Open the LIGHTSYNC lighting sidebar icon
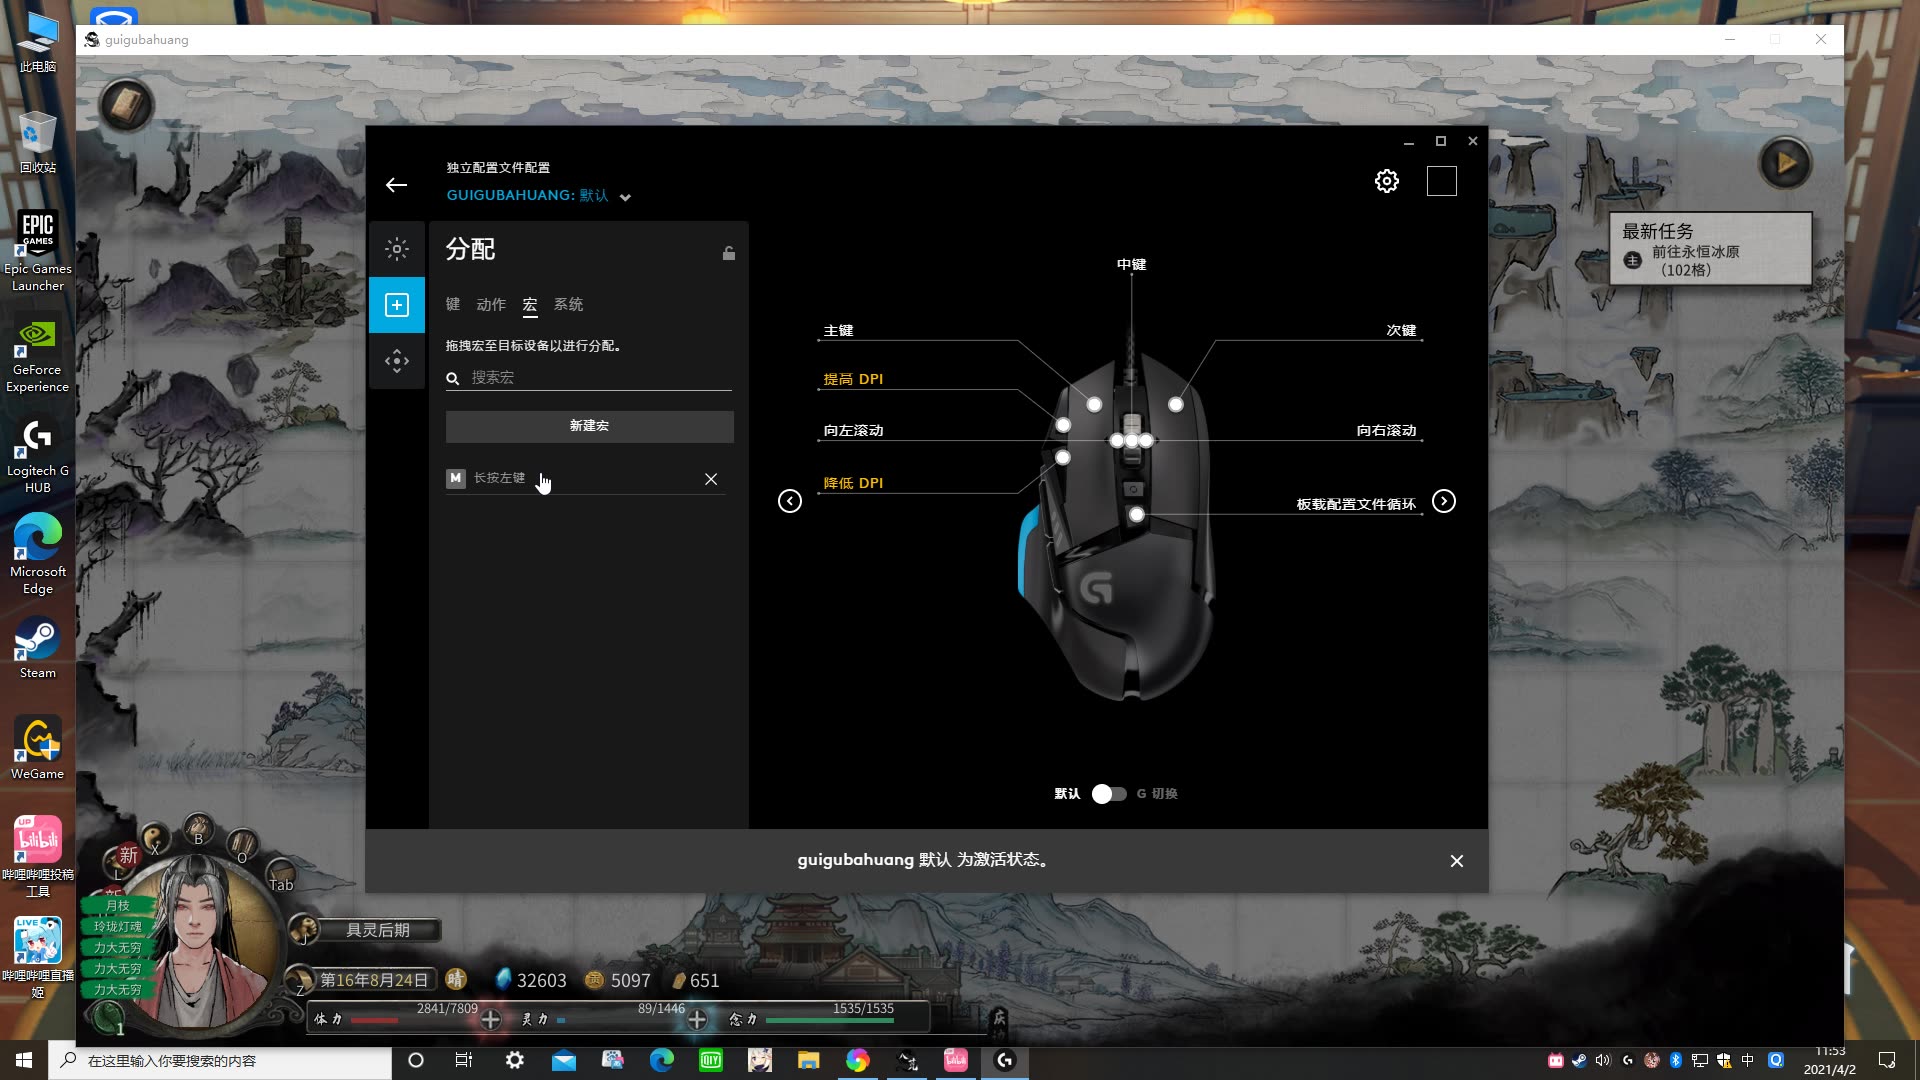Viewport: 1920px width, 1080px height. coord(397,249)
